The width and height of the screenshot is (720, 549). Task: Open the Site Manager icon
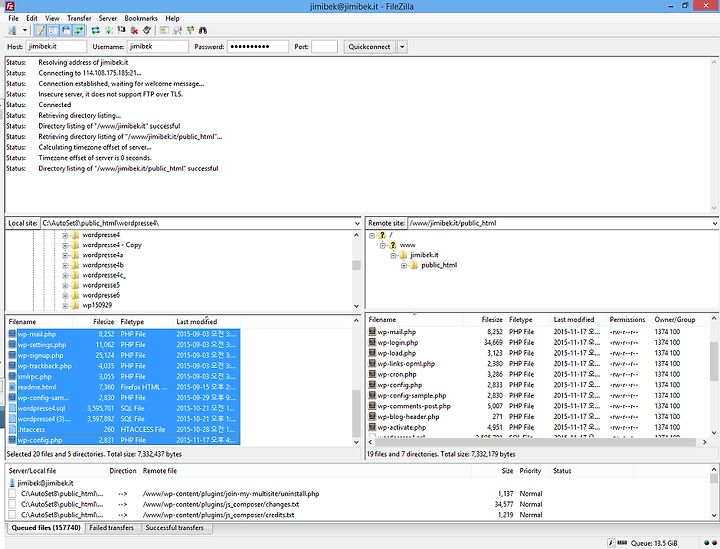(x=12, y=30)
